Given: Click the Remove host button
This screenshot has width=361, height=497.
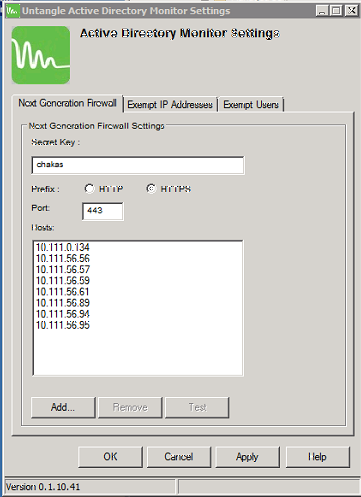Looking at the screenshot, I should pos(130,407).
